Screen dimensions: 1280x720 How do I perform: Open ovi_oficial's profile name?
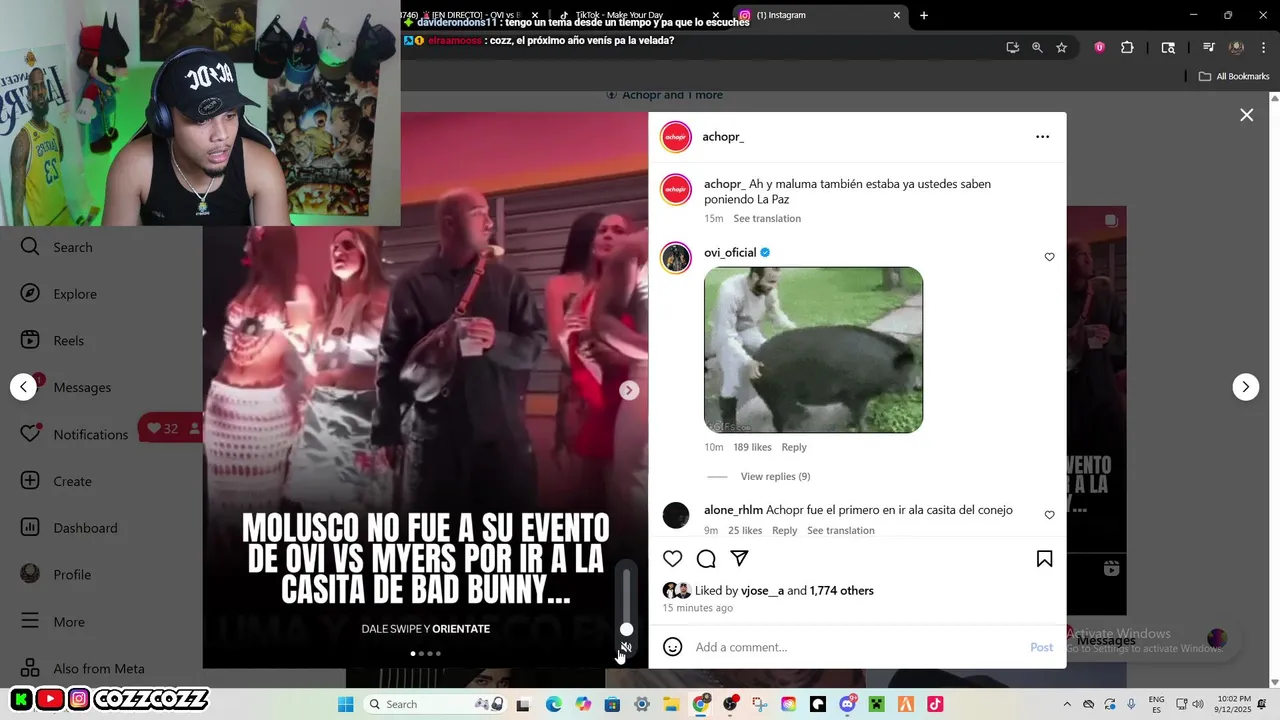coord(731,253)
